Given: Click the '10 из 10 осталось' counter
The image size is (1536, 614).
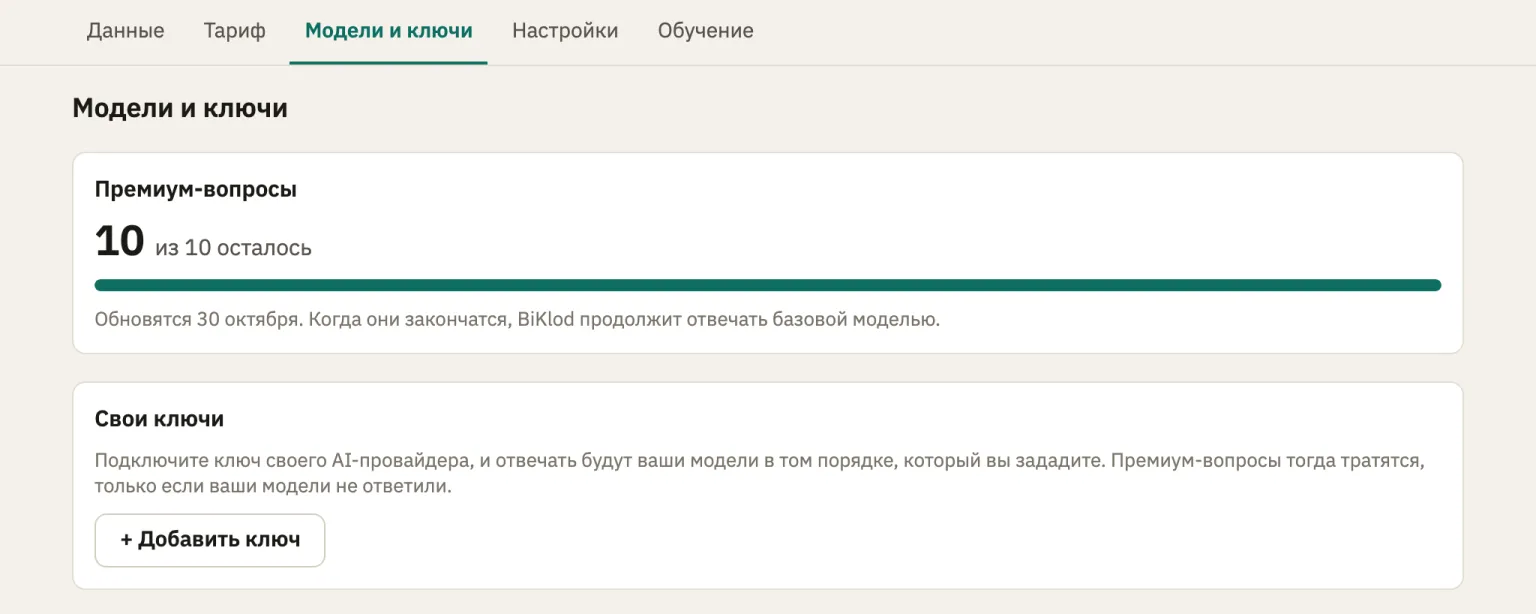Looking at the screenshot, I should [x=203, y=243].
